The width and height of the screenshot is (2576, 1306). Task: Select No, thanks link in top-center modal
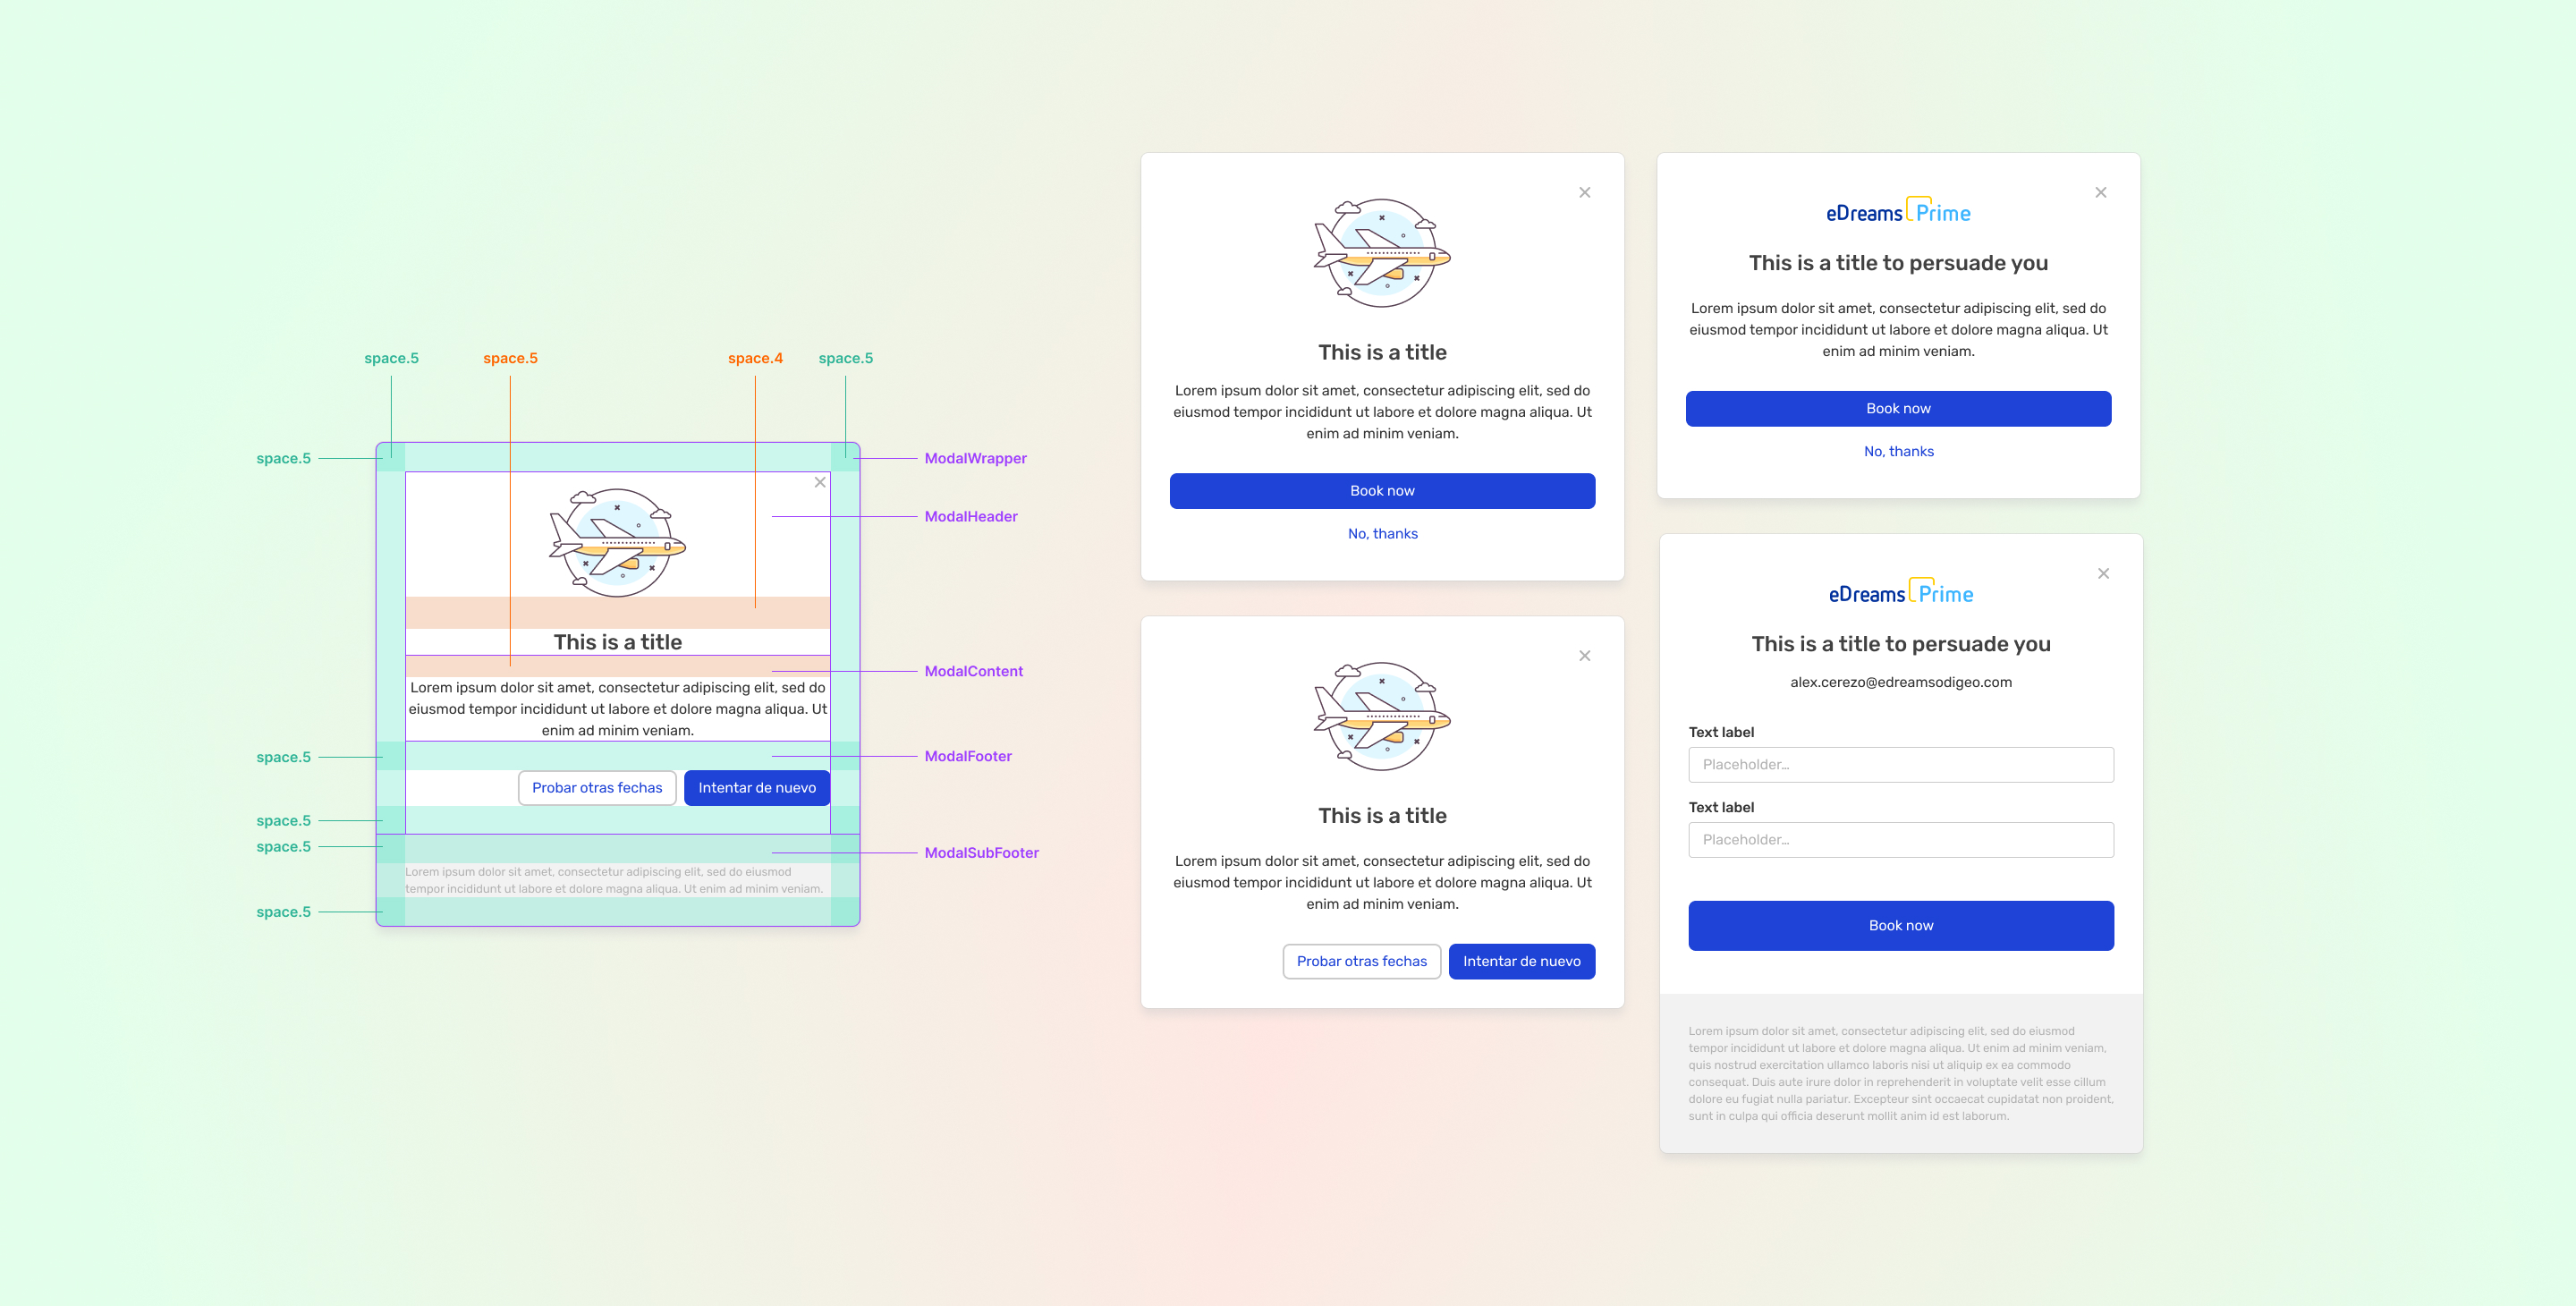(x=1380, y=533)
